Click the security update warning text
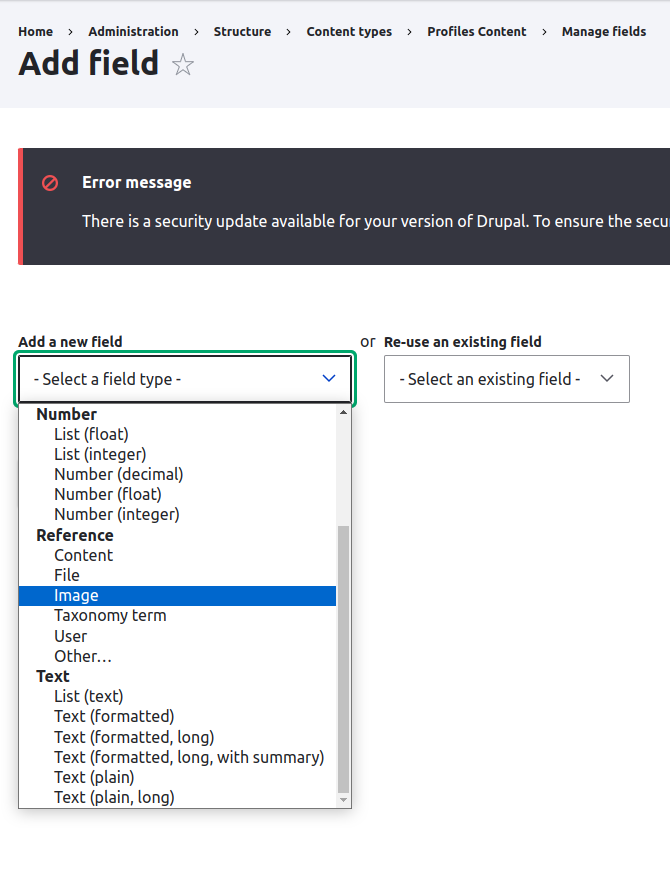This screenshot has width=670, height=877. [376, 221]
